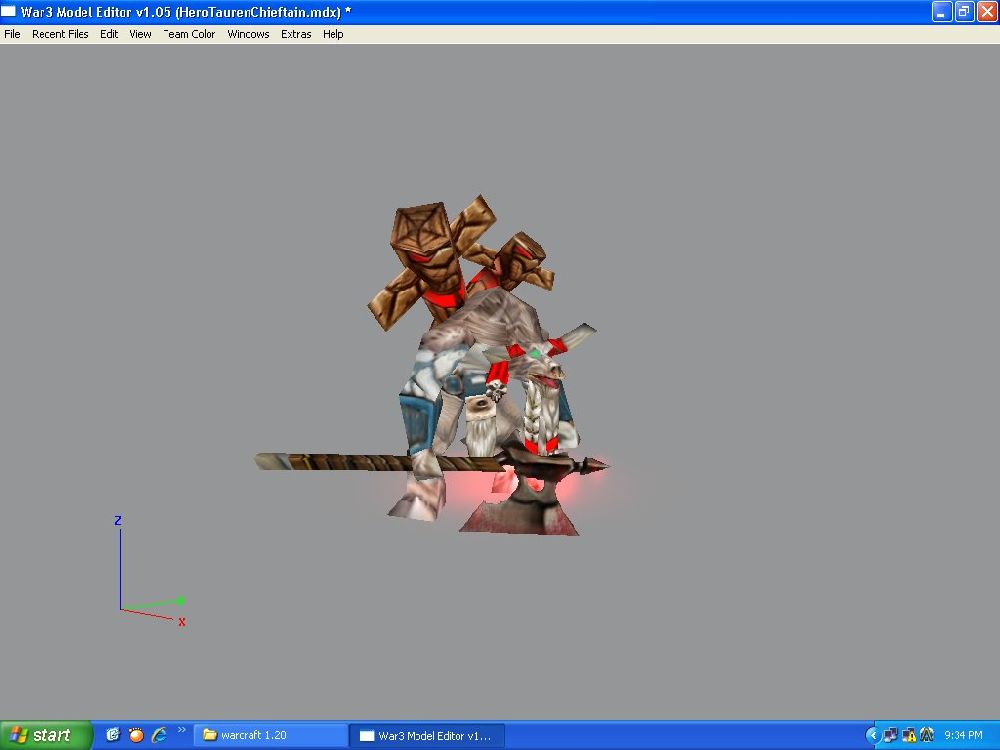Image resolution: width=1000 pixels, height=750 pixels.
Task: Open the Team Color menu
Action: (189, 34)
